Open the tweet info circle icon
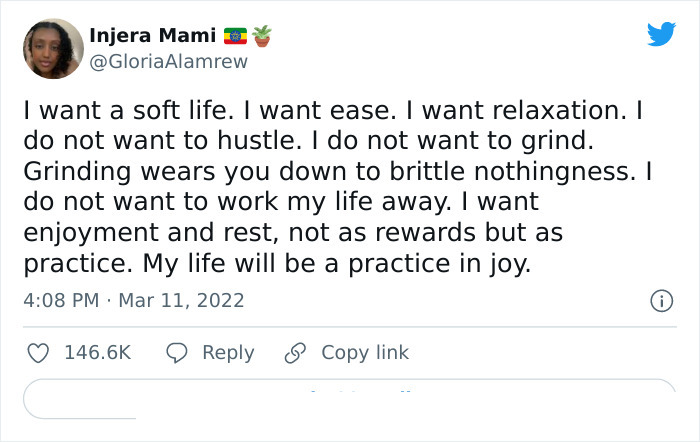The image size is (700, 442). pos(660,300)
